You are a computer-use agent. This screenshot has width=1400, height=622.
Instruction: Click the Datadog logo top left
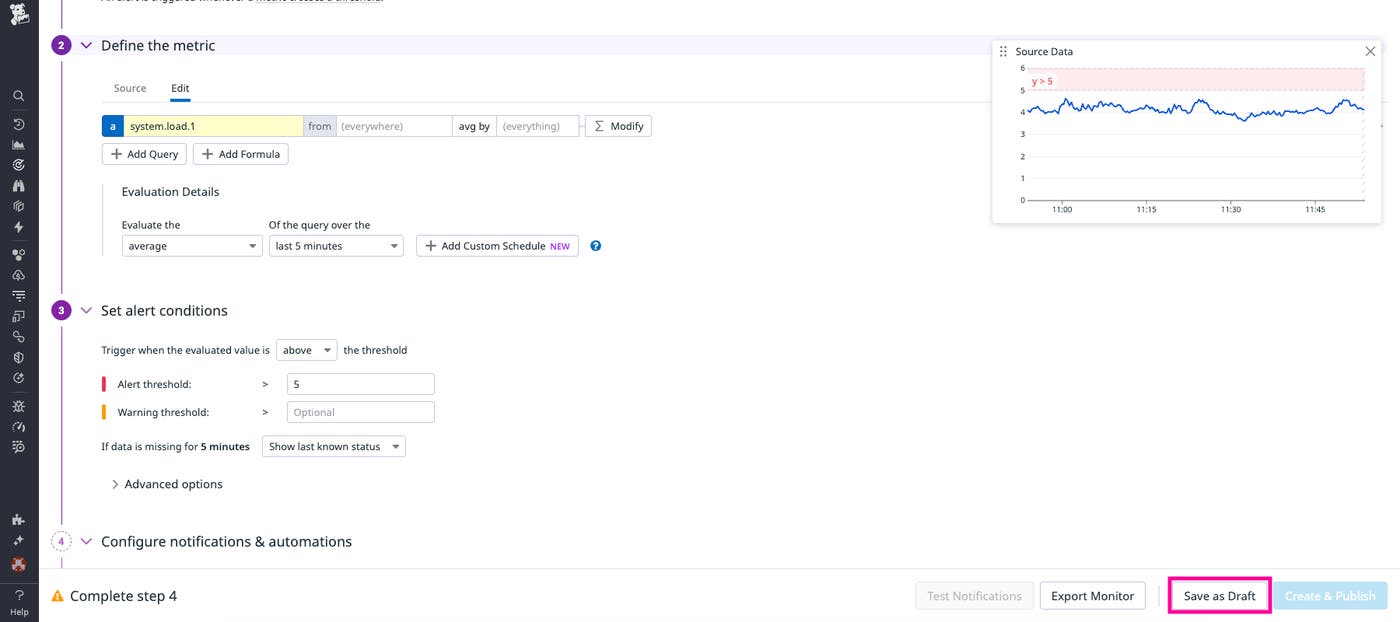coord(18,15)
